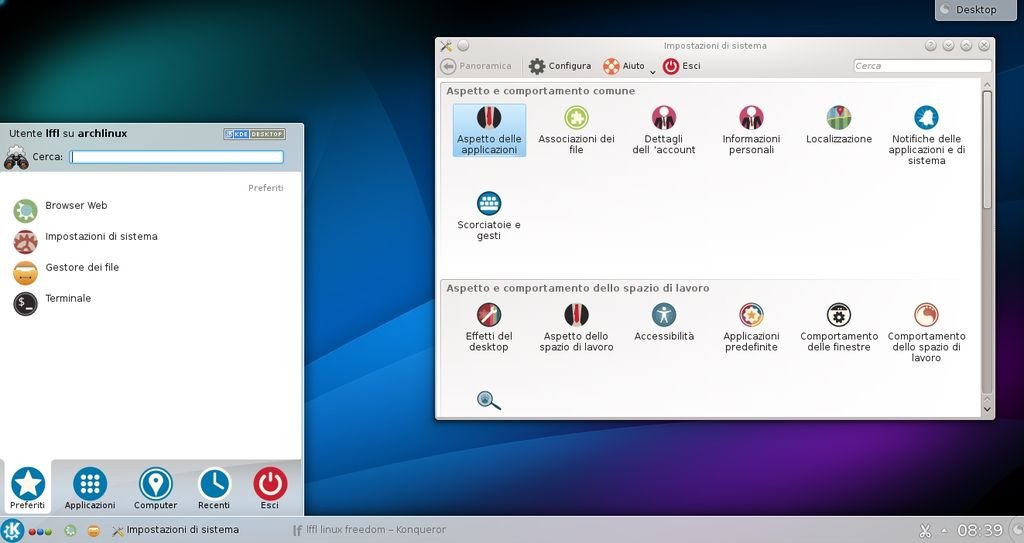Image resolution: width=1024 pixels, height=543 pixels.
Task: Switch to the Applicazioni launcher tab
Action: point(90,489)
